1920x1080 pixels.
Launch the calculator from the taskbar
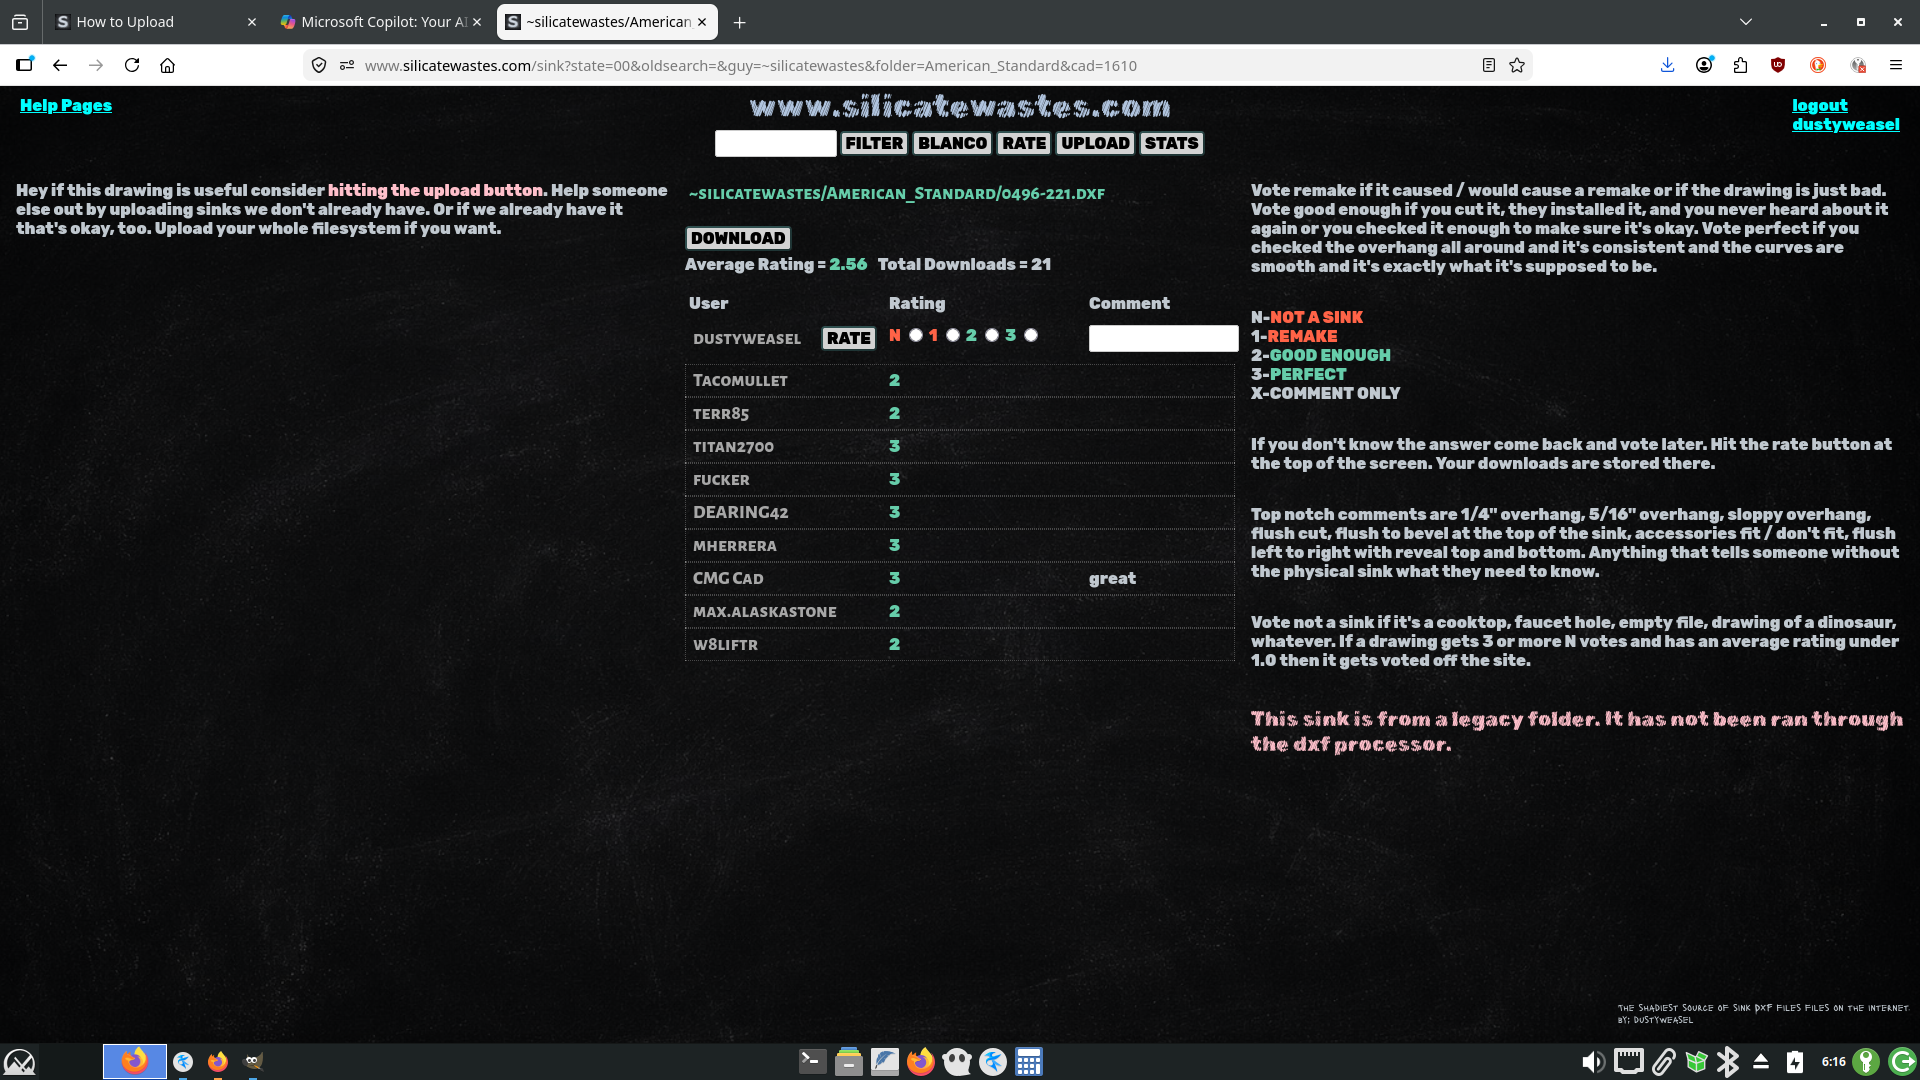click(1029, 1061)
